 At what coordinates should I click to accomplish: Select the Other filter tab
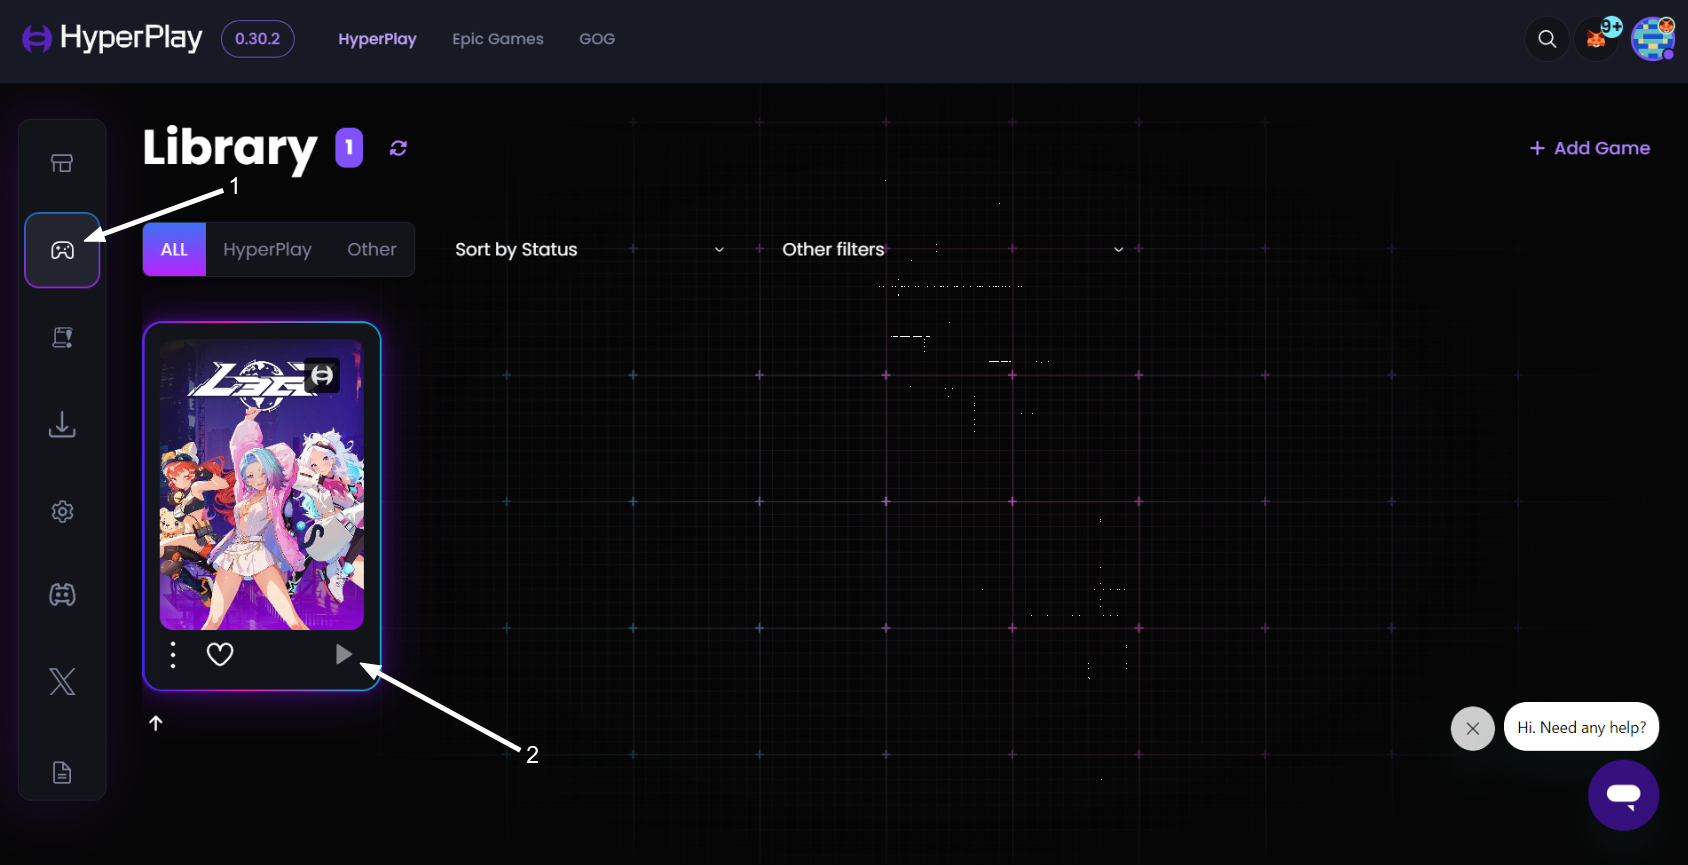pos(372,249)
